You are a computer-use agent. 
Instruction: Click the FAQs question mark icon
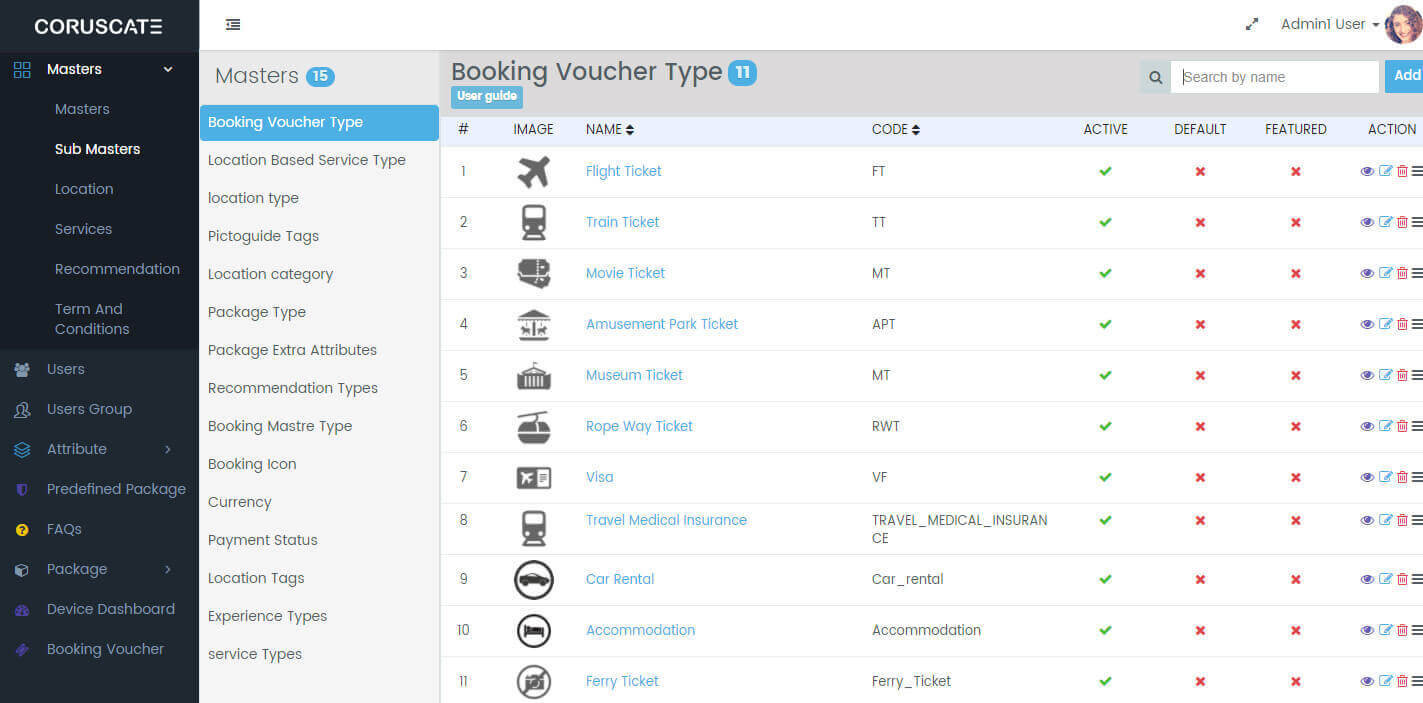(22, 530)
